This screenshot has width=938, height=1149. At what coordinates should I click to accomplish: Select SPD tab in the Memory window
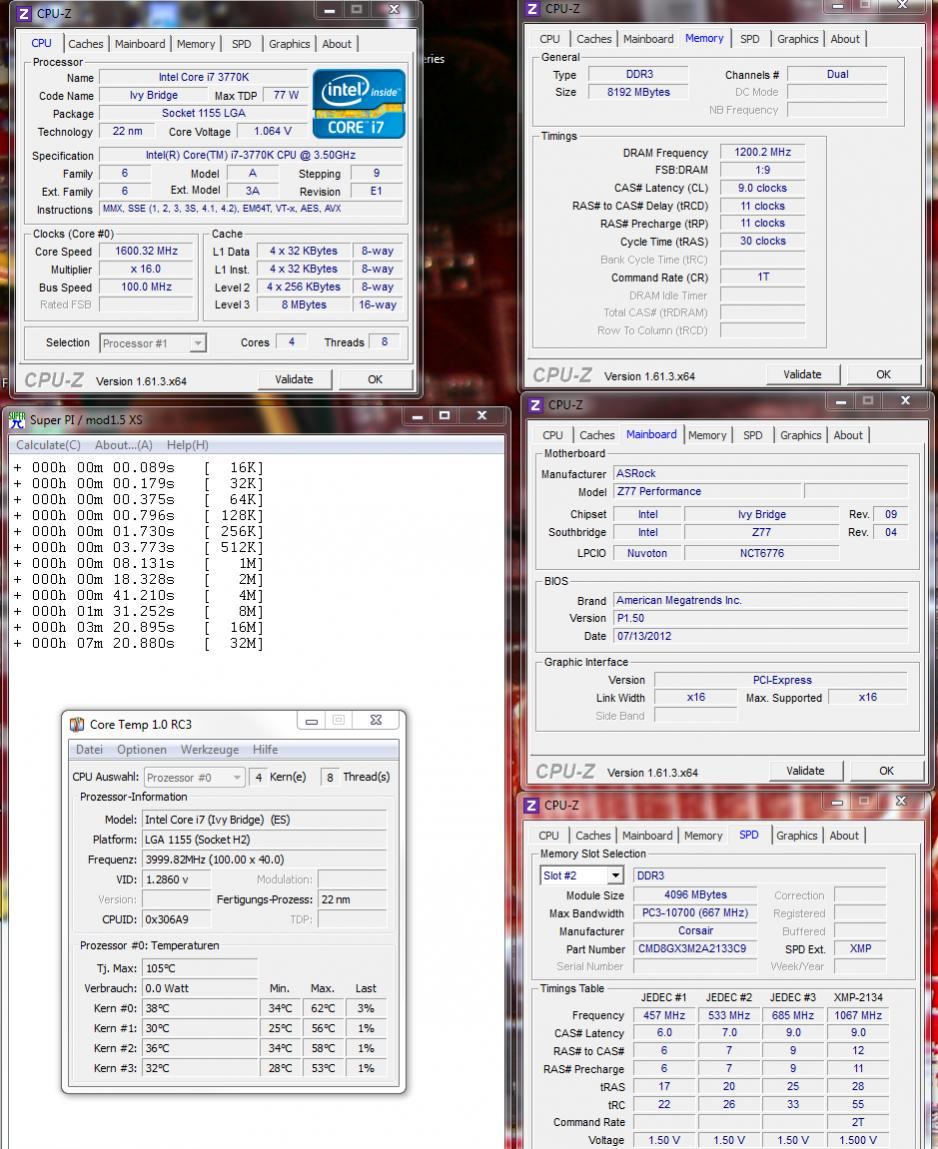click(x=750, y=39)
